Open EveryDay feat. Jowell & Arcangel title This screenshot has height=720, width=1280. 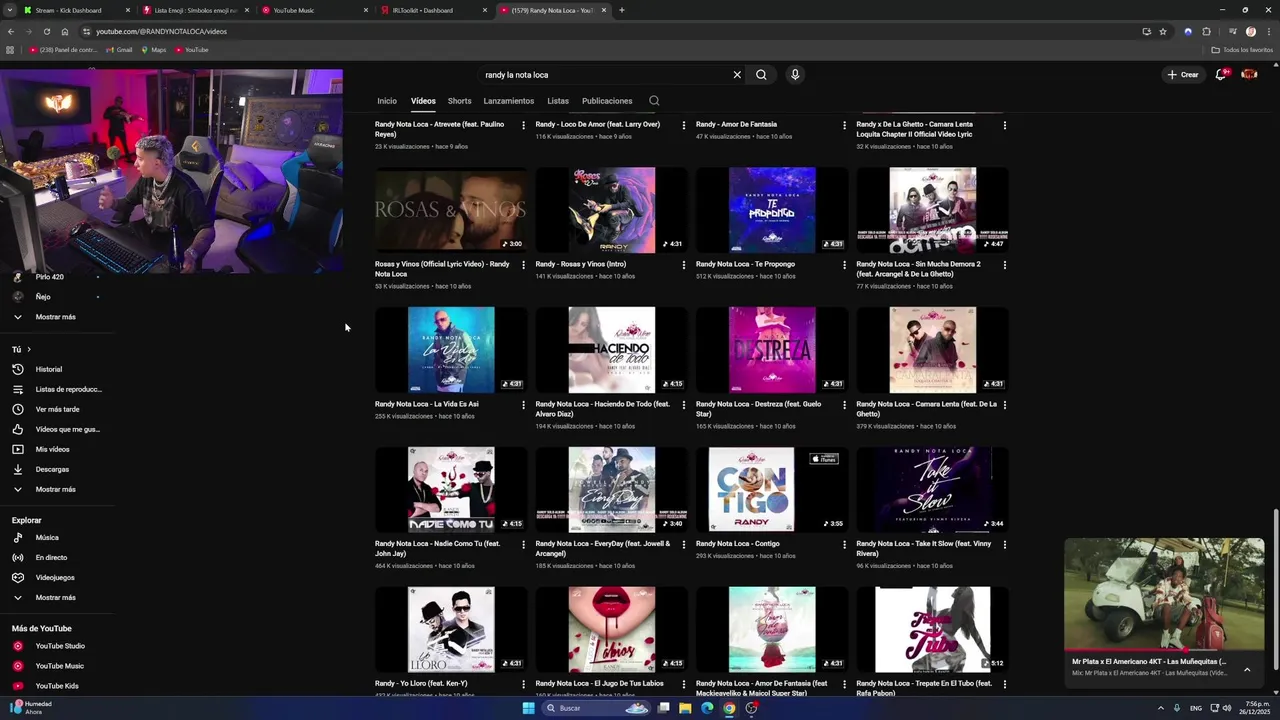pos(602,549)
